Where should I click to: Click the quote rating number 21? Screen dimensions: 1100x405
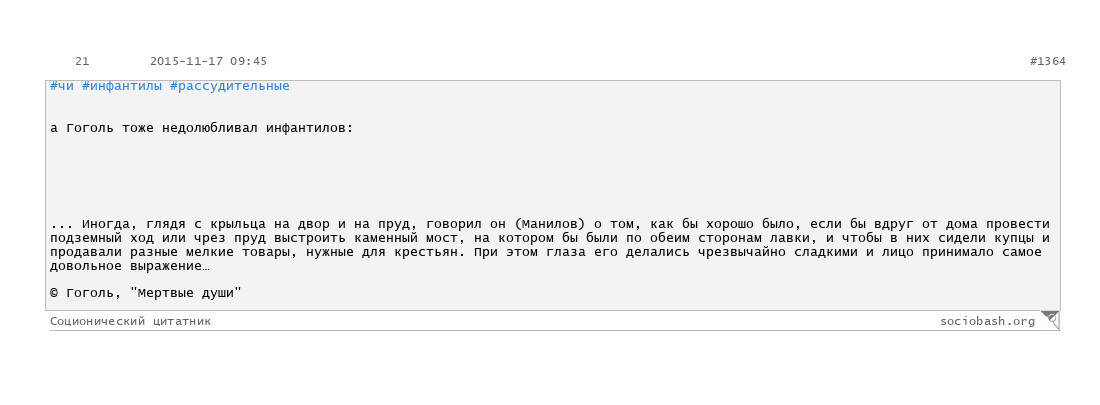pos(82,62)
